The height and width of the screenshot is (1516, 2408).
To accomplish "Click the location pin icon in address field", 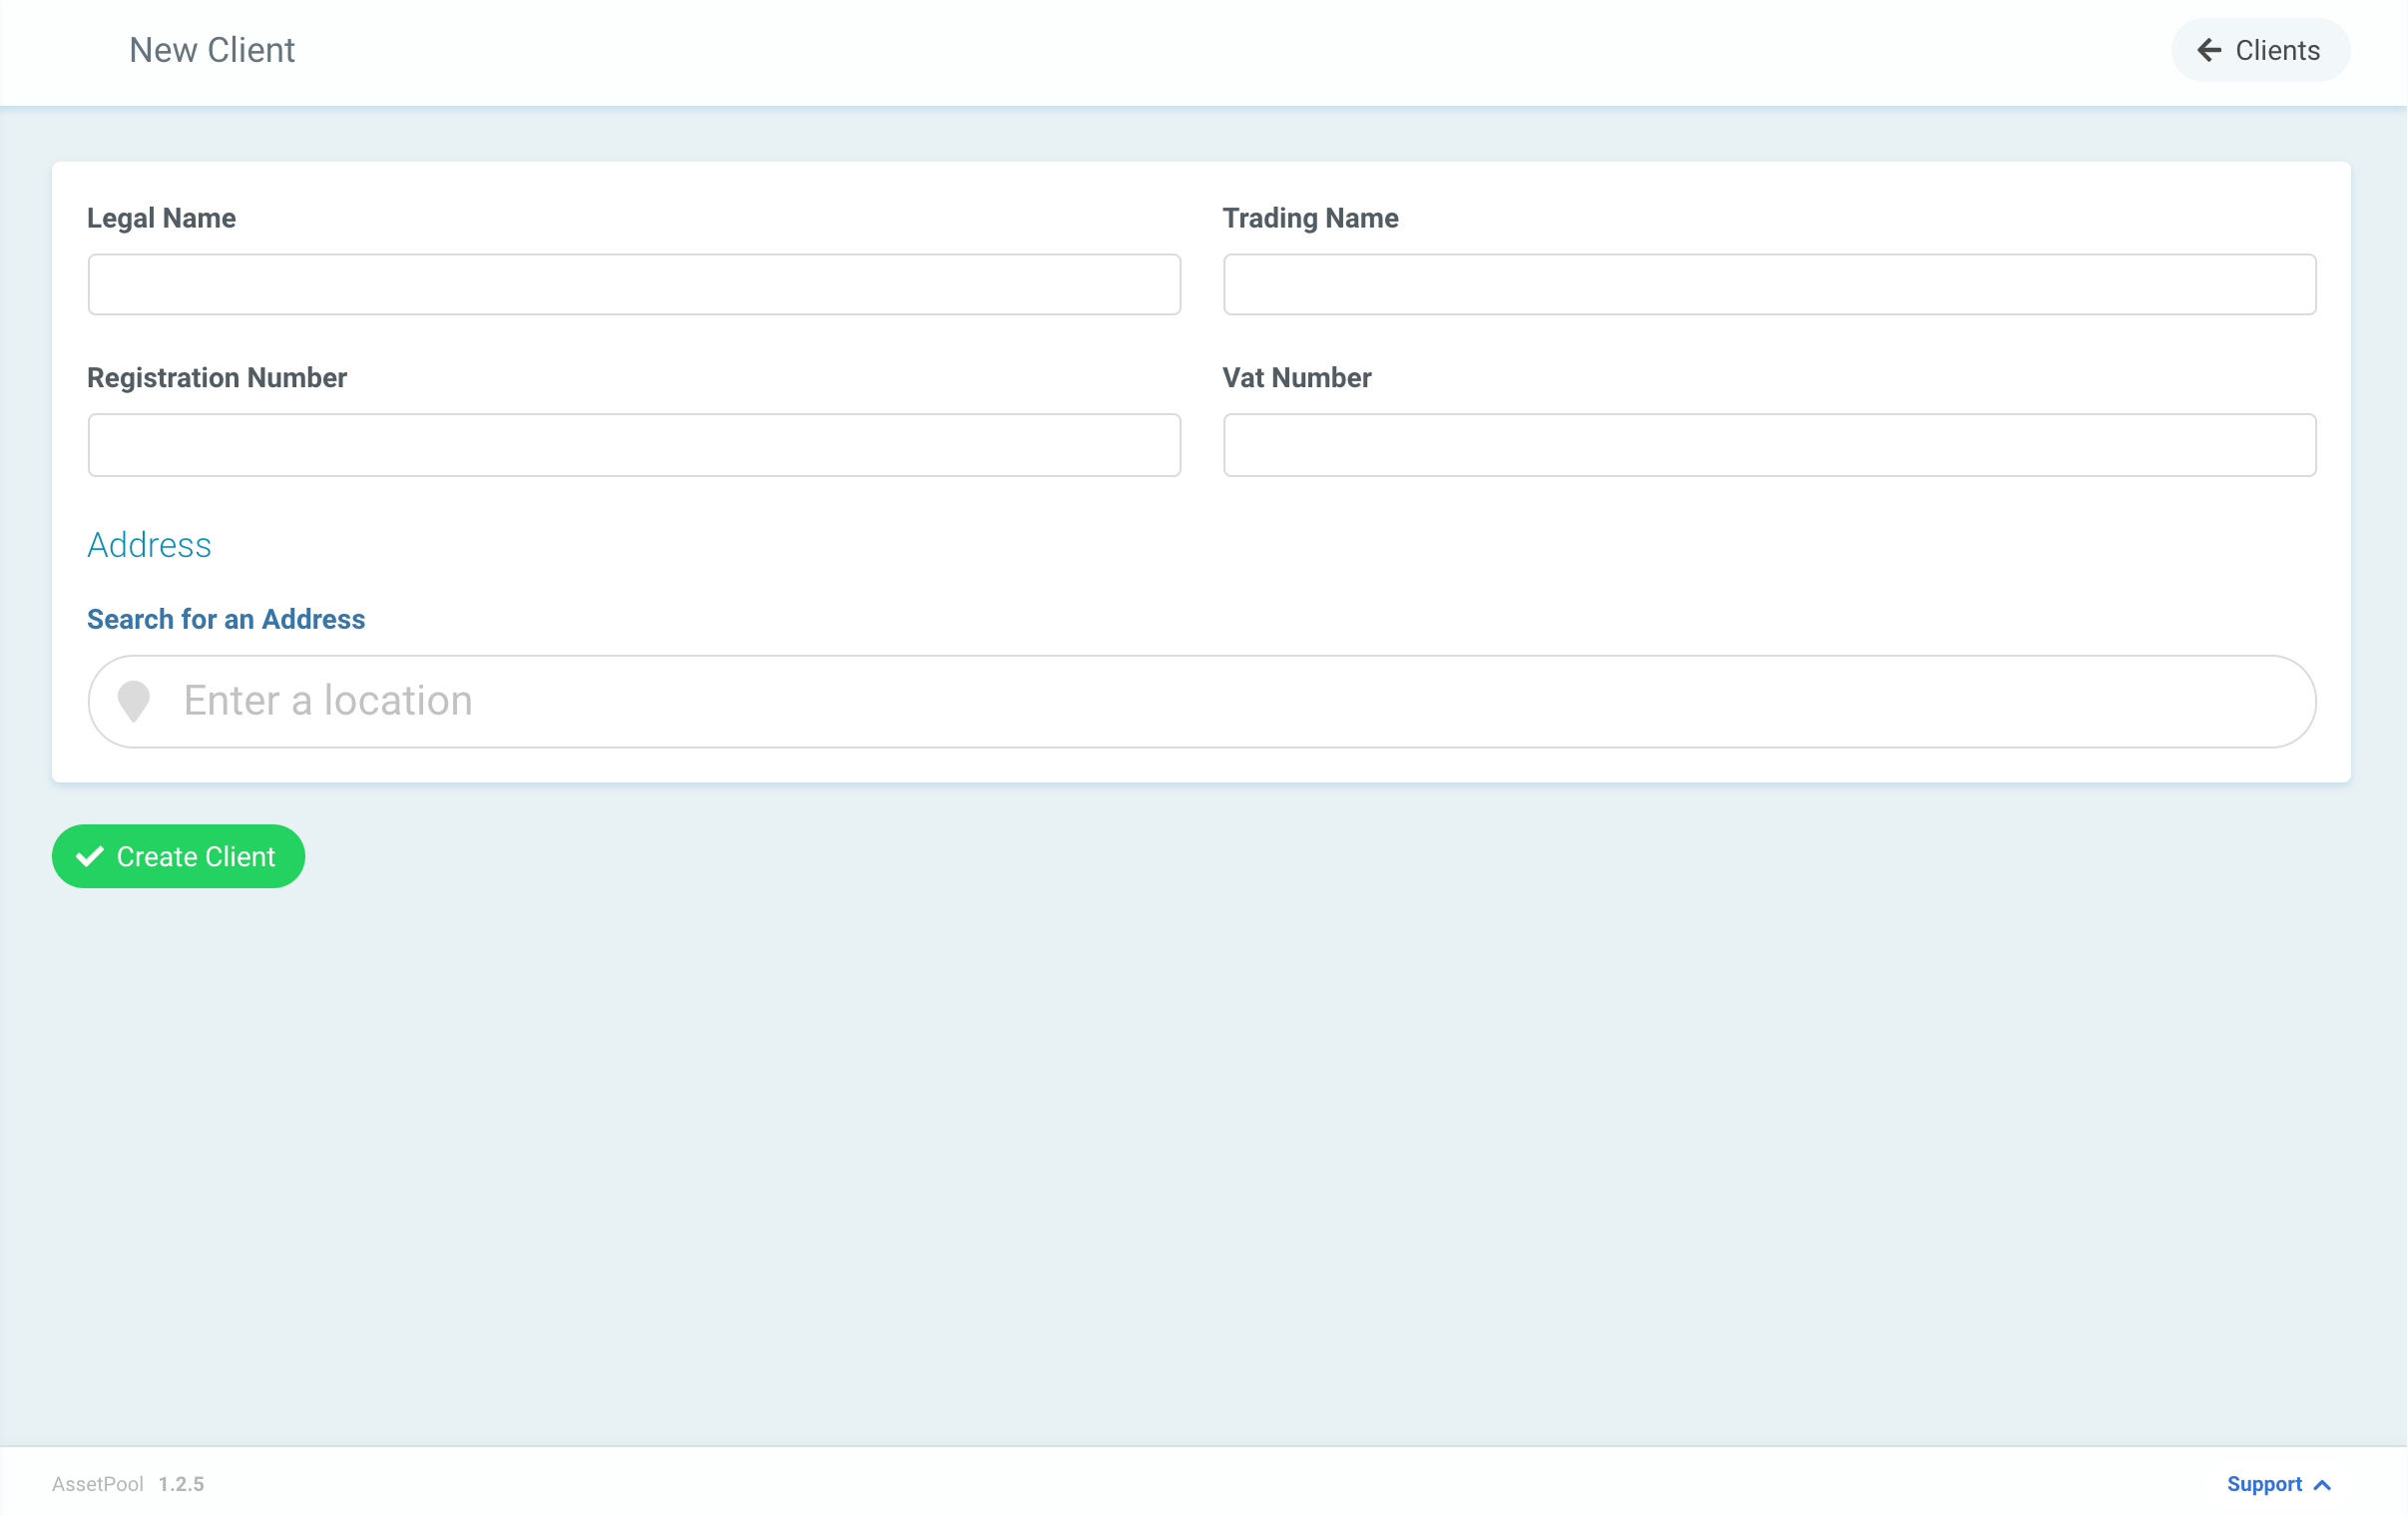I will click(x=135, y=701).
